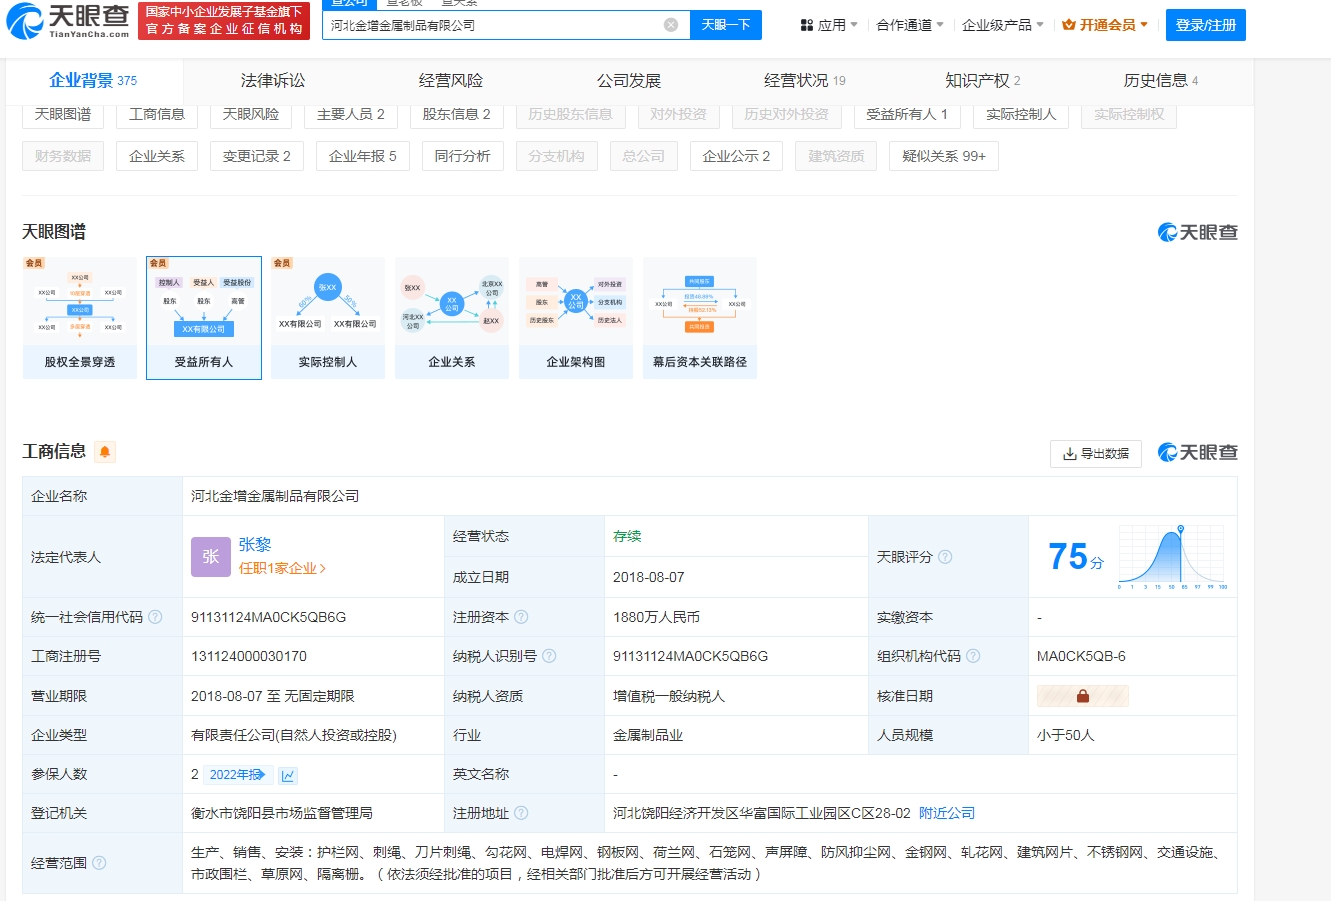This screenshot has height=901, width=1331.
Task: Click the 张 avatar of legal representative
Action: click(x=210, y=557)
